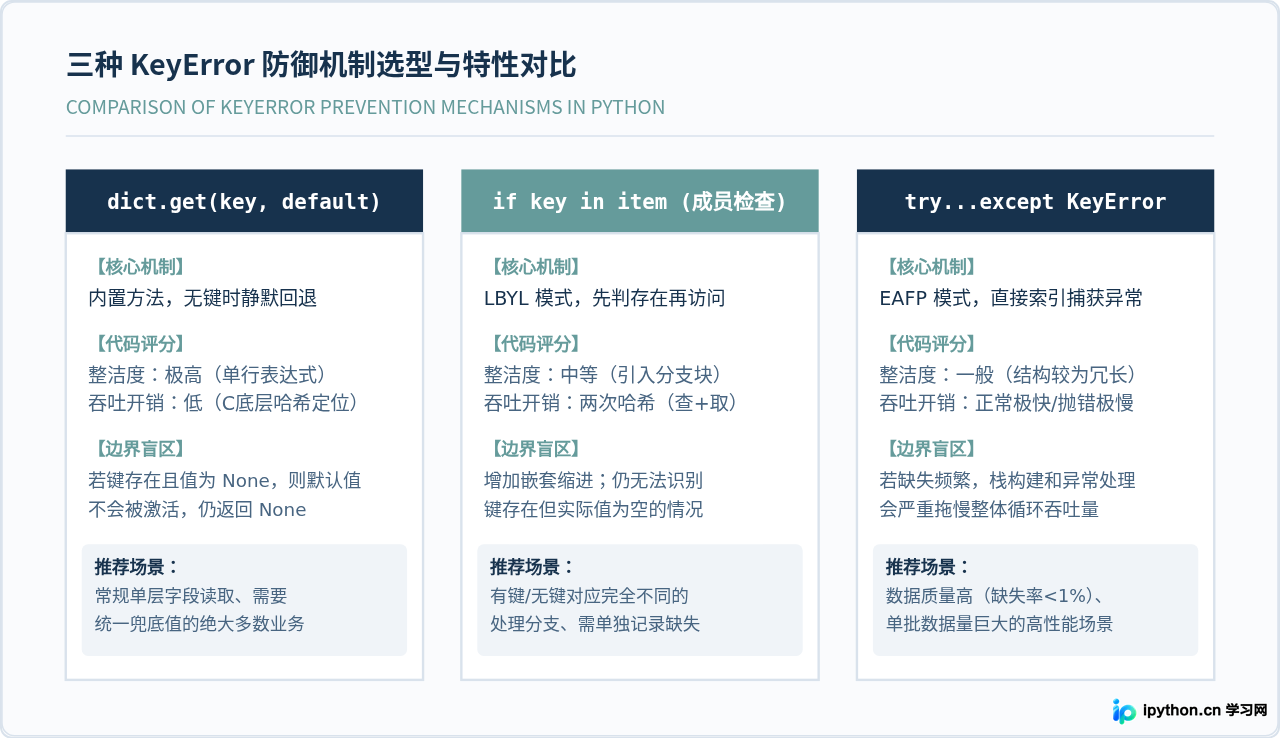Click '吞吐开销：两次哈希（查+取）'
Screen dimensions: 1280x738
[613, 403]
